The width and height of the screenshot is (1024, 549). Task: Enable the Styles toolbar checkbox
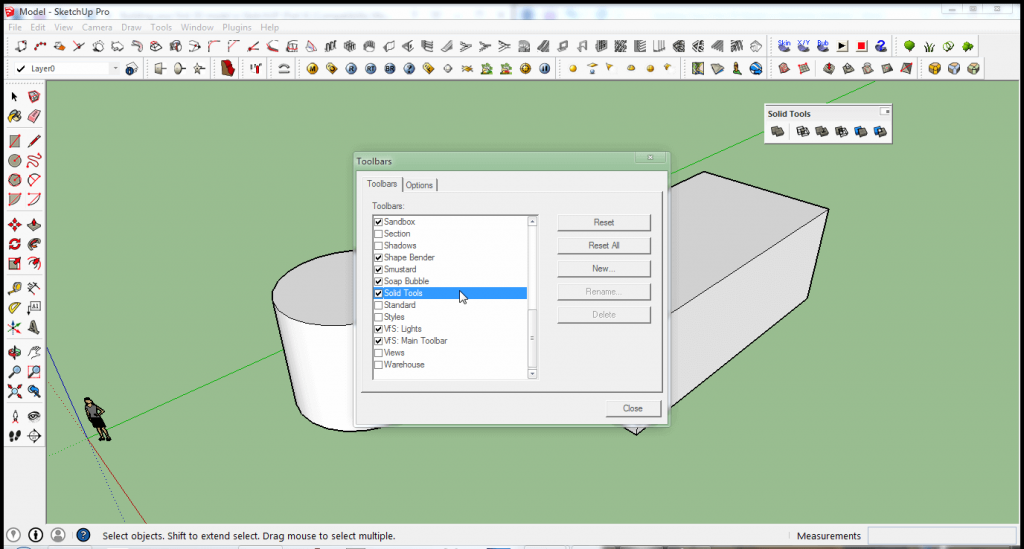pyautogui.click(x=378, y=317)
